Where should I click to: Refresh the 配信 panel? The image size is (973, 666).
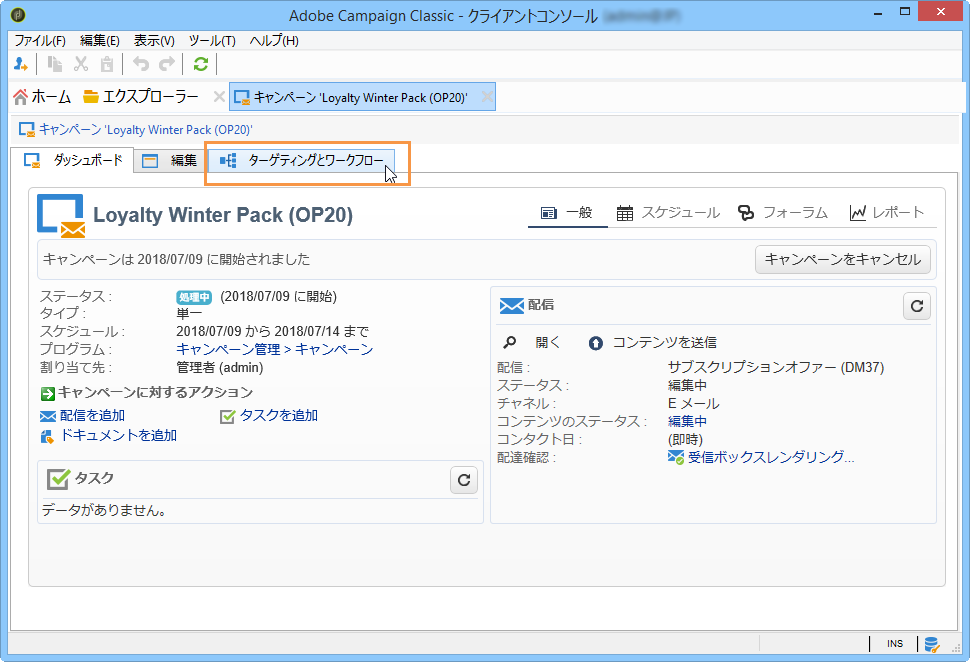pyautogui.click(x=917, y=305)
